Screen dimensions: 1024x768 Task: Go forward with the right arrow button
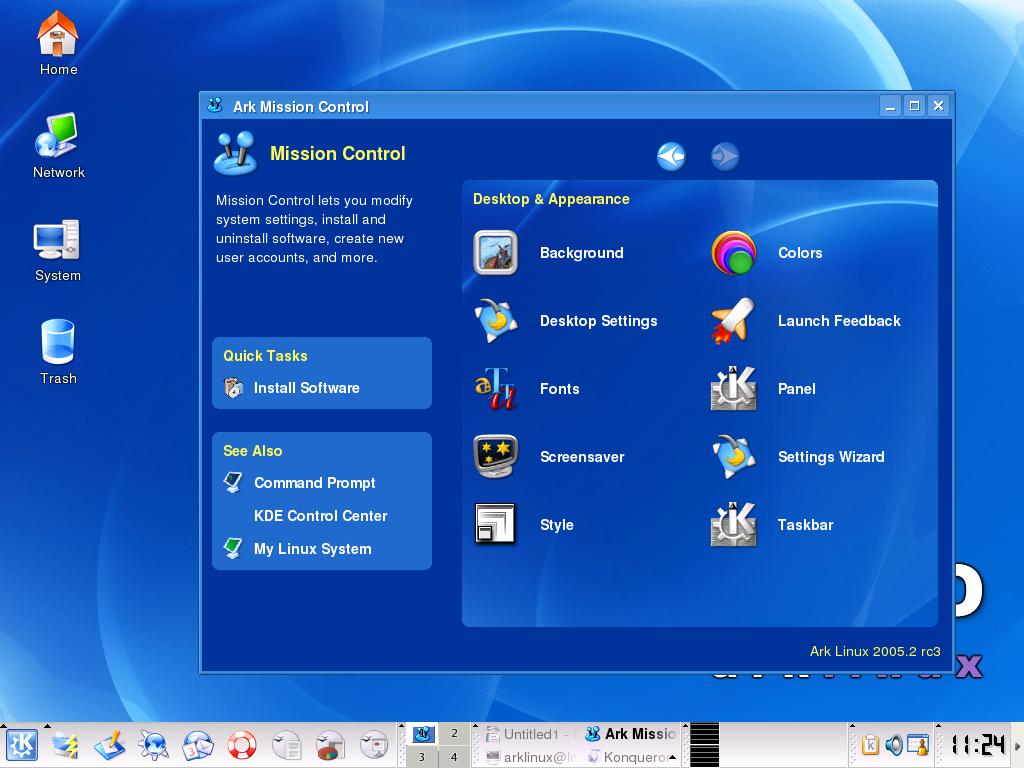(725, 157)
